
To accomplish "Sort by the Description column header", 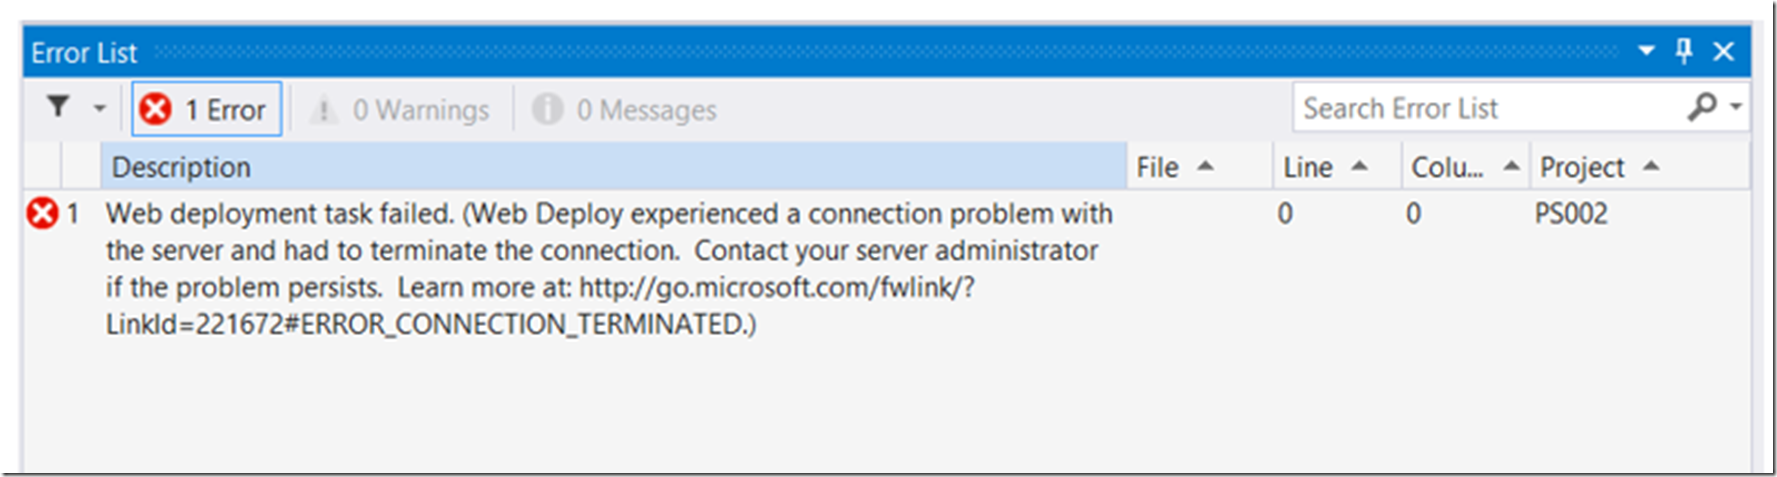I will (613, 166).
